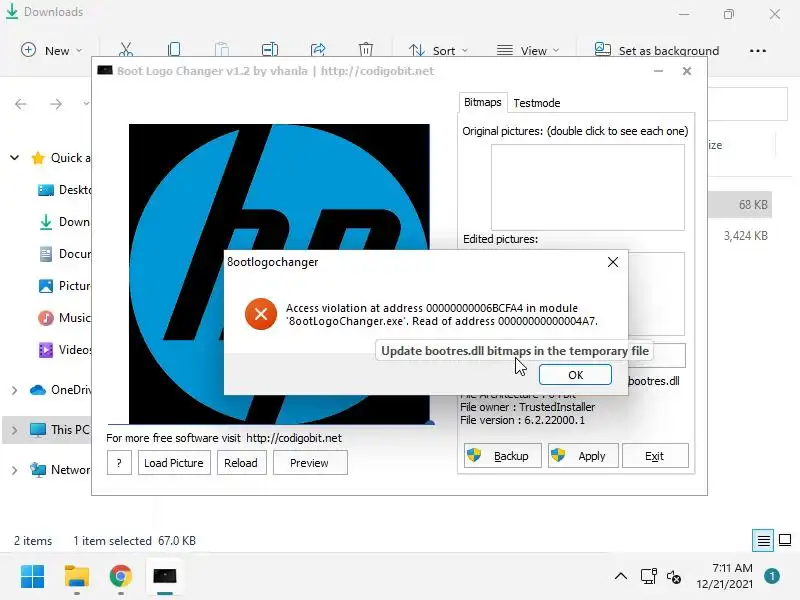Viewport: 800px width, 600px height.
Task: Select Desktop in navigation pane
Action: [x=64, y=190]
